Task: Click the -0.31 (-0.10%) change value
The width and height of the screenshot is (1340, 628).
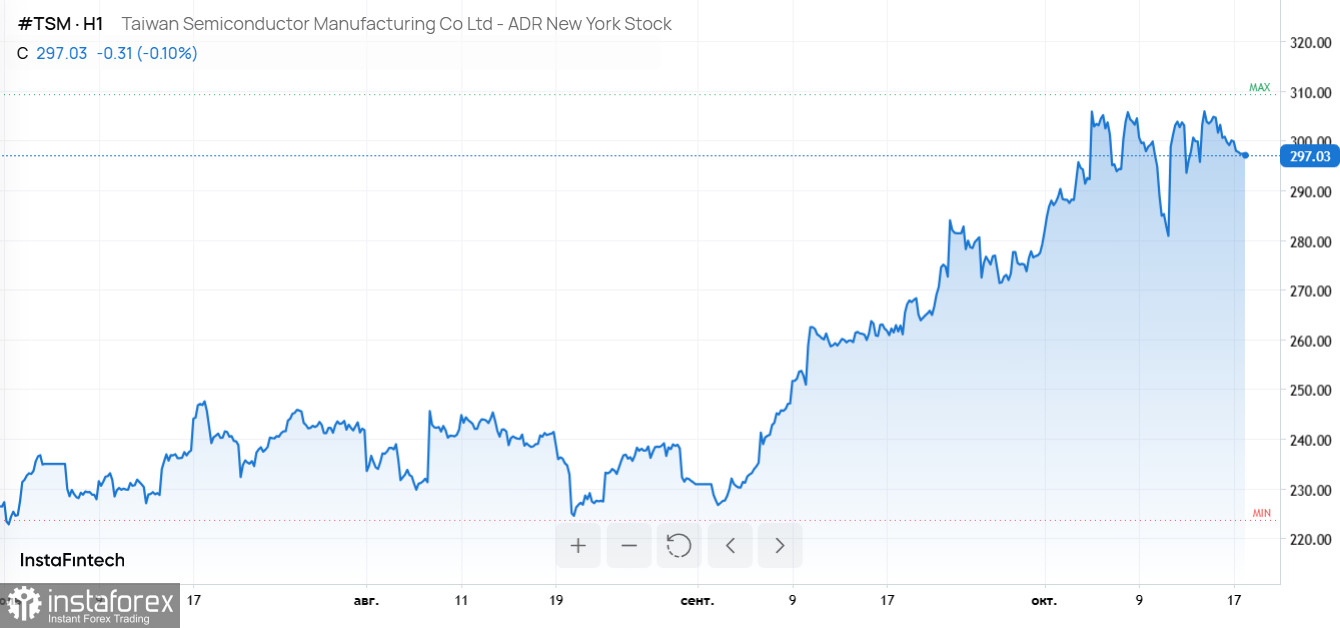Action: tap(147, 53)
